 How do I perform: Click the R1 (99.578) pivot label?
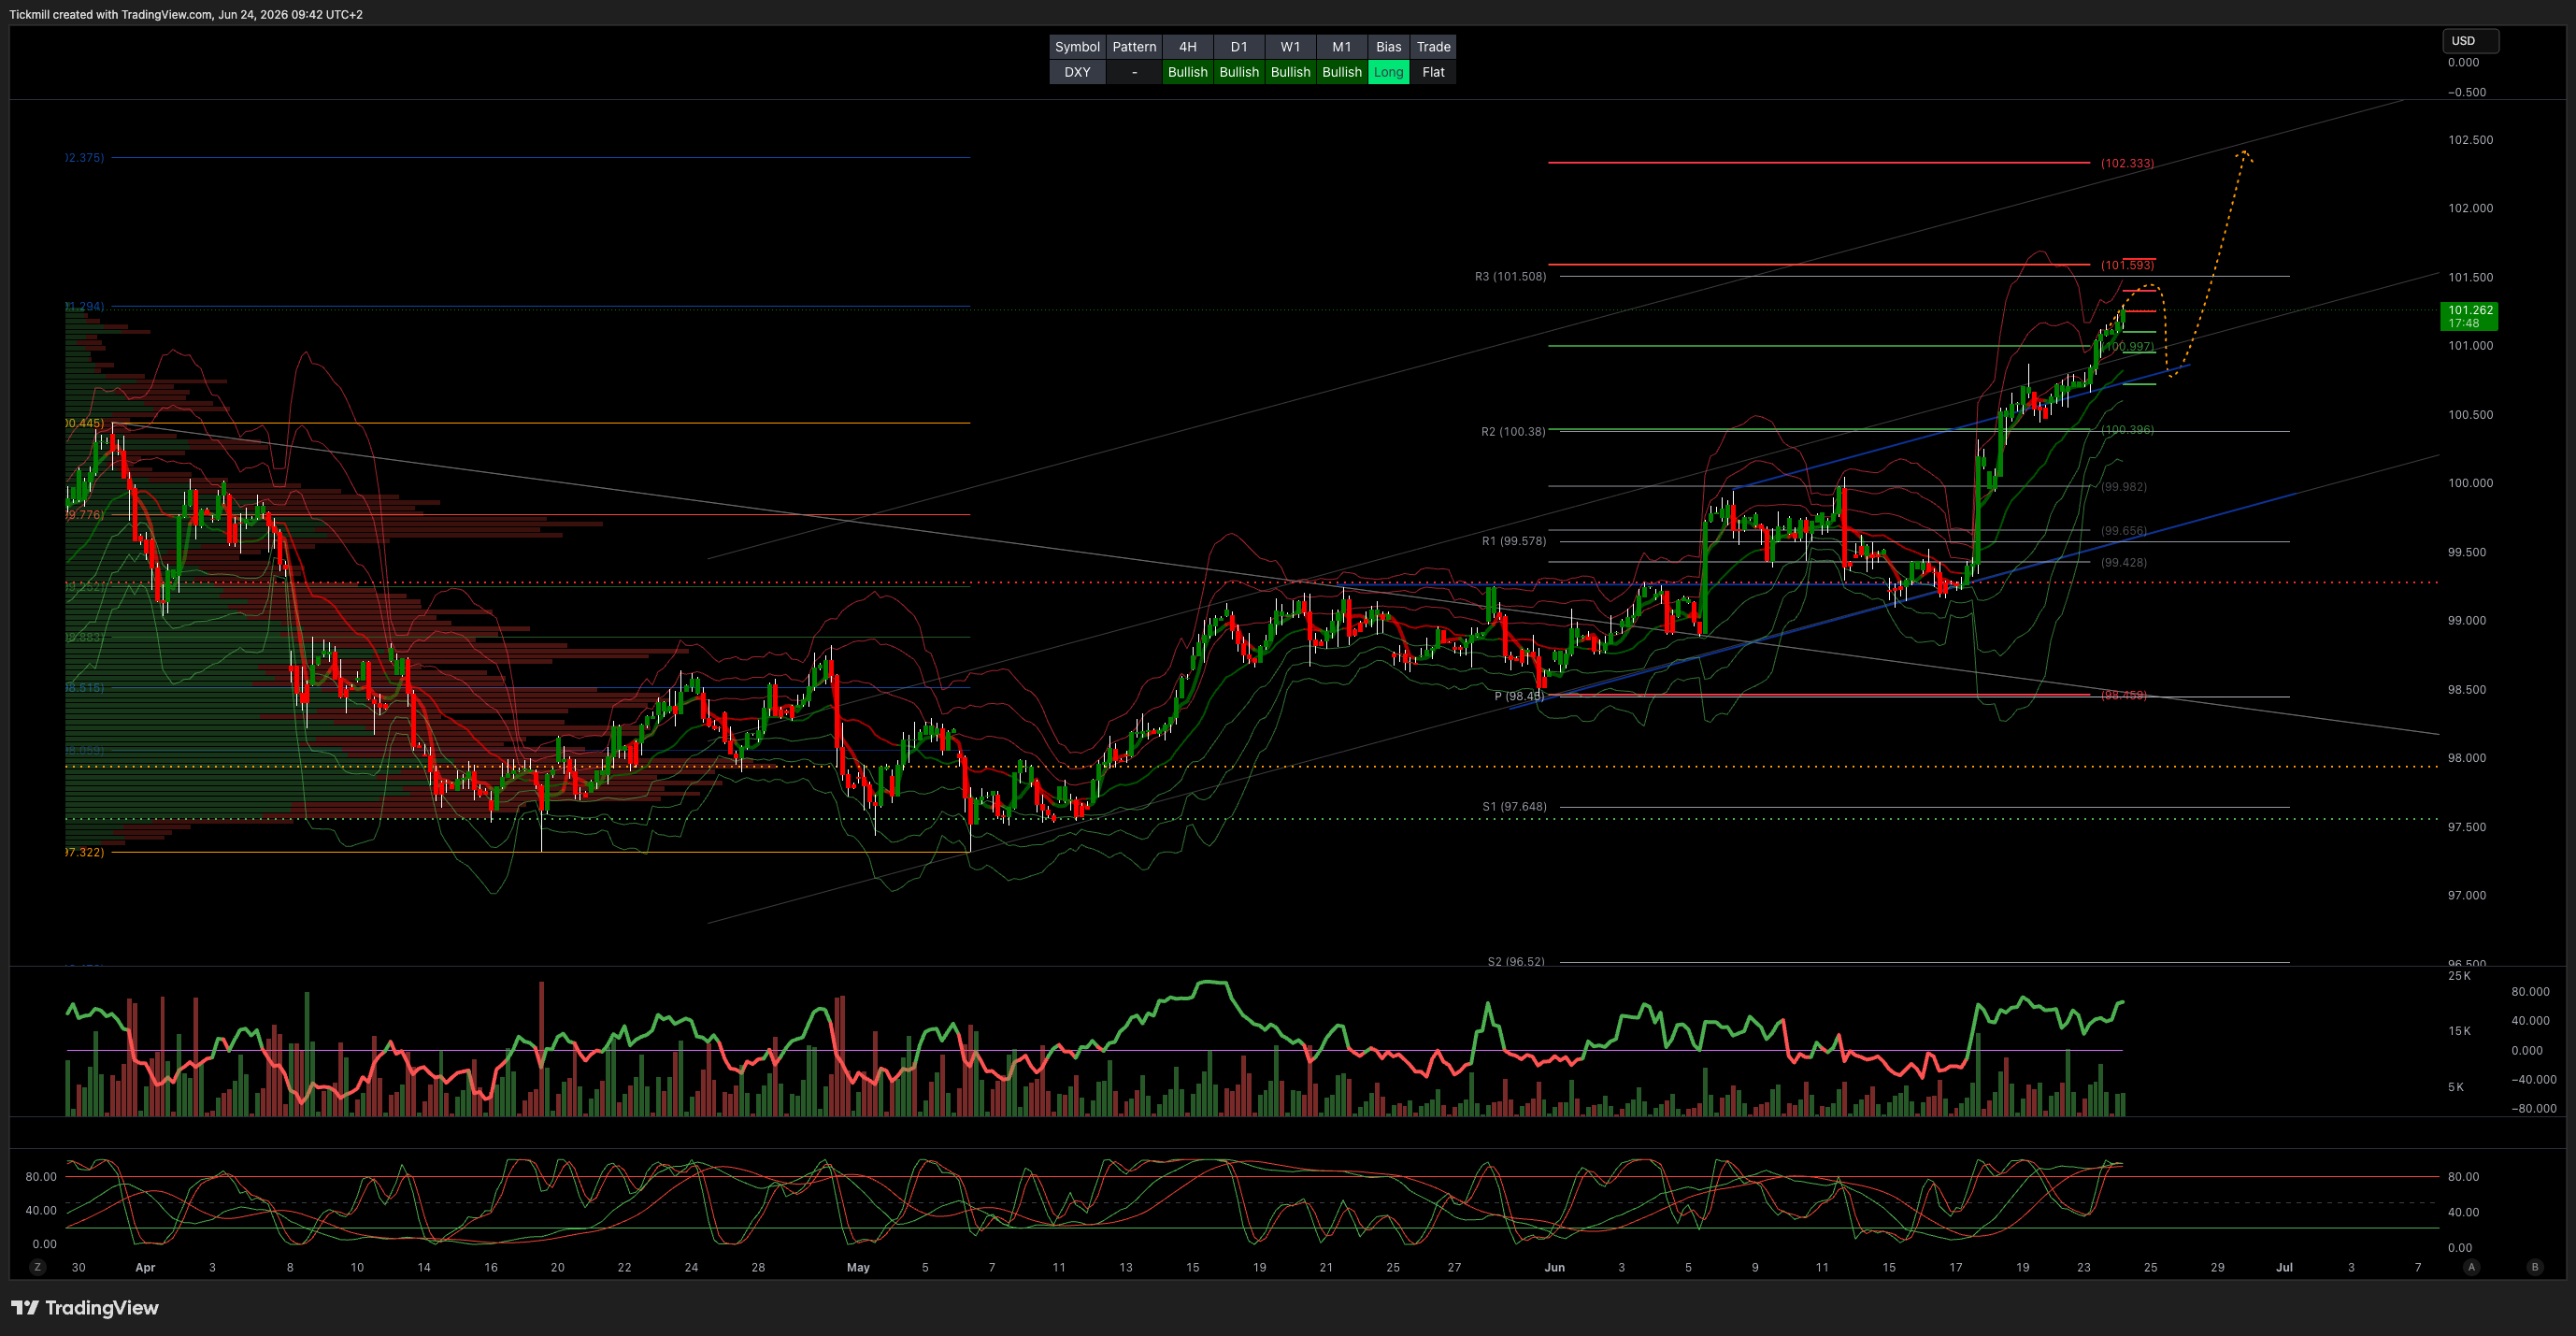[1514, 541]
